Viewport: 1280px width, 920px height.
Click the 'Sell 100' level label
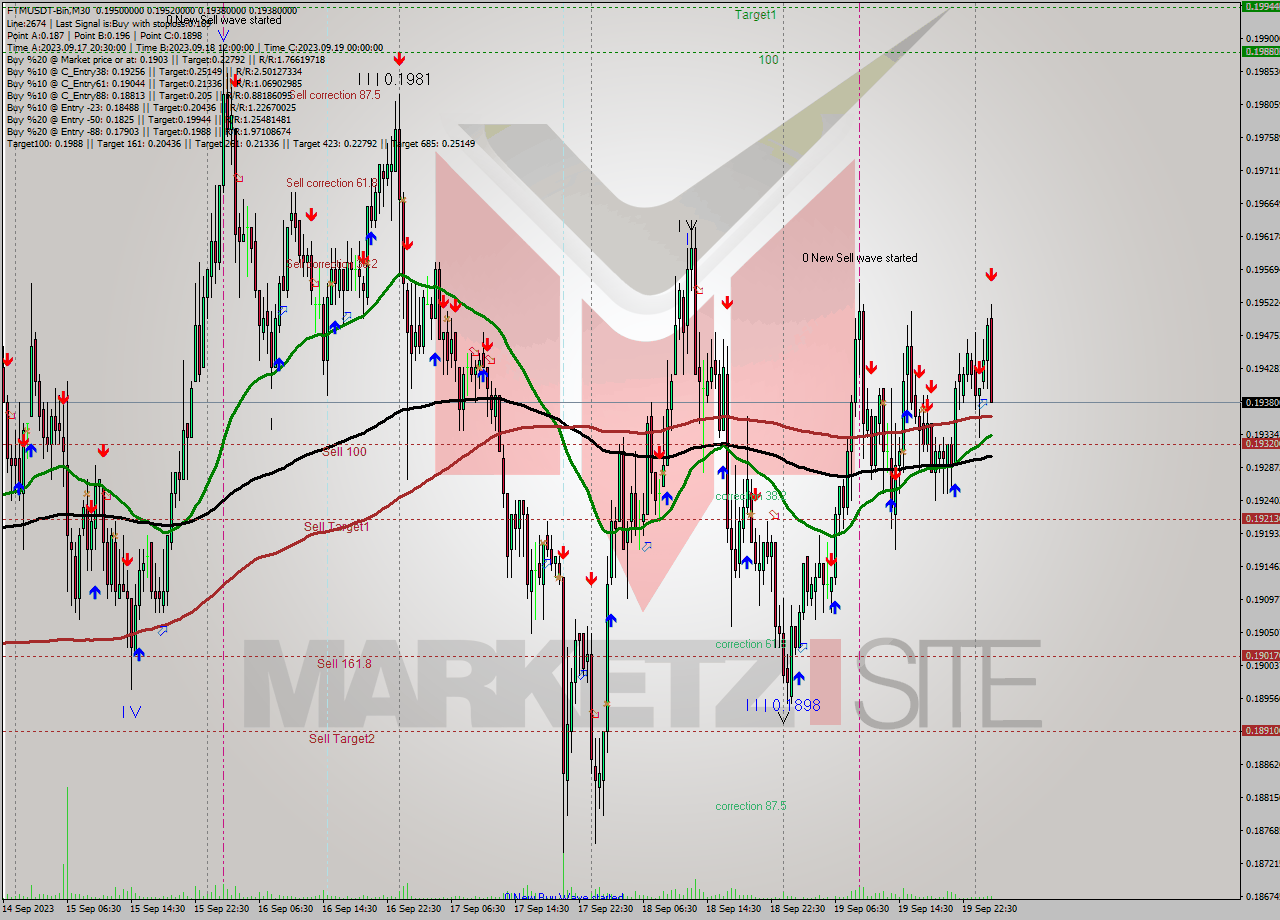coord(344,452)
